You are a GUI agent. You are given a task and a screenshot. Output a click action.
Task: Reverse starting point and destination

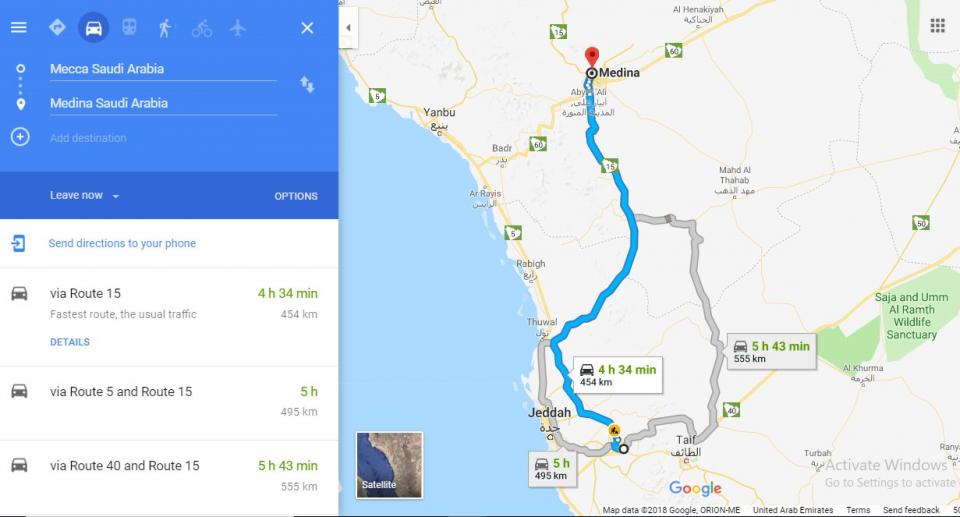307,85
